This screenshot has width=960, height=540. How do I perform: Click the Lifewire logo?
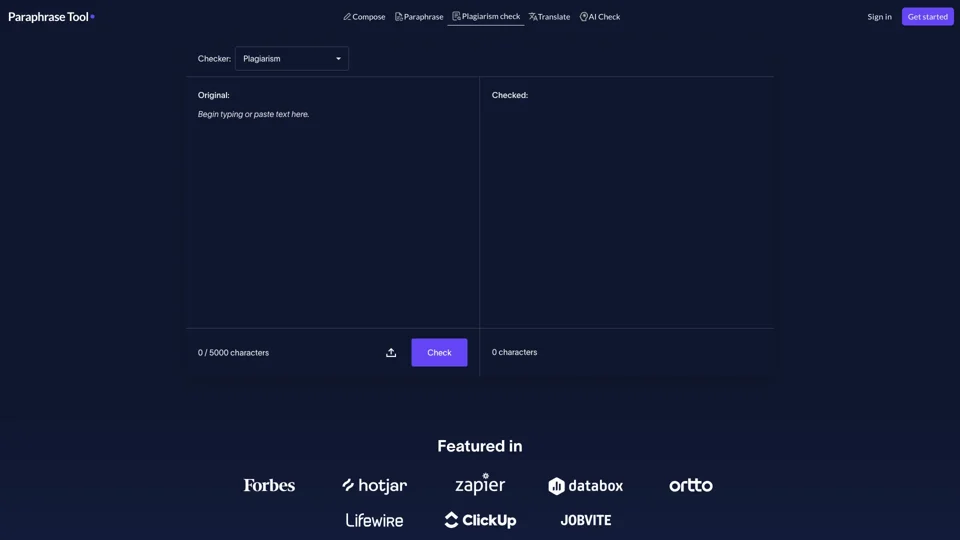pos(374,520)
